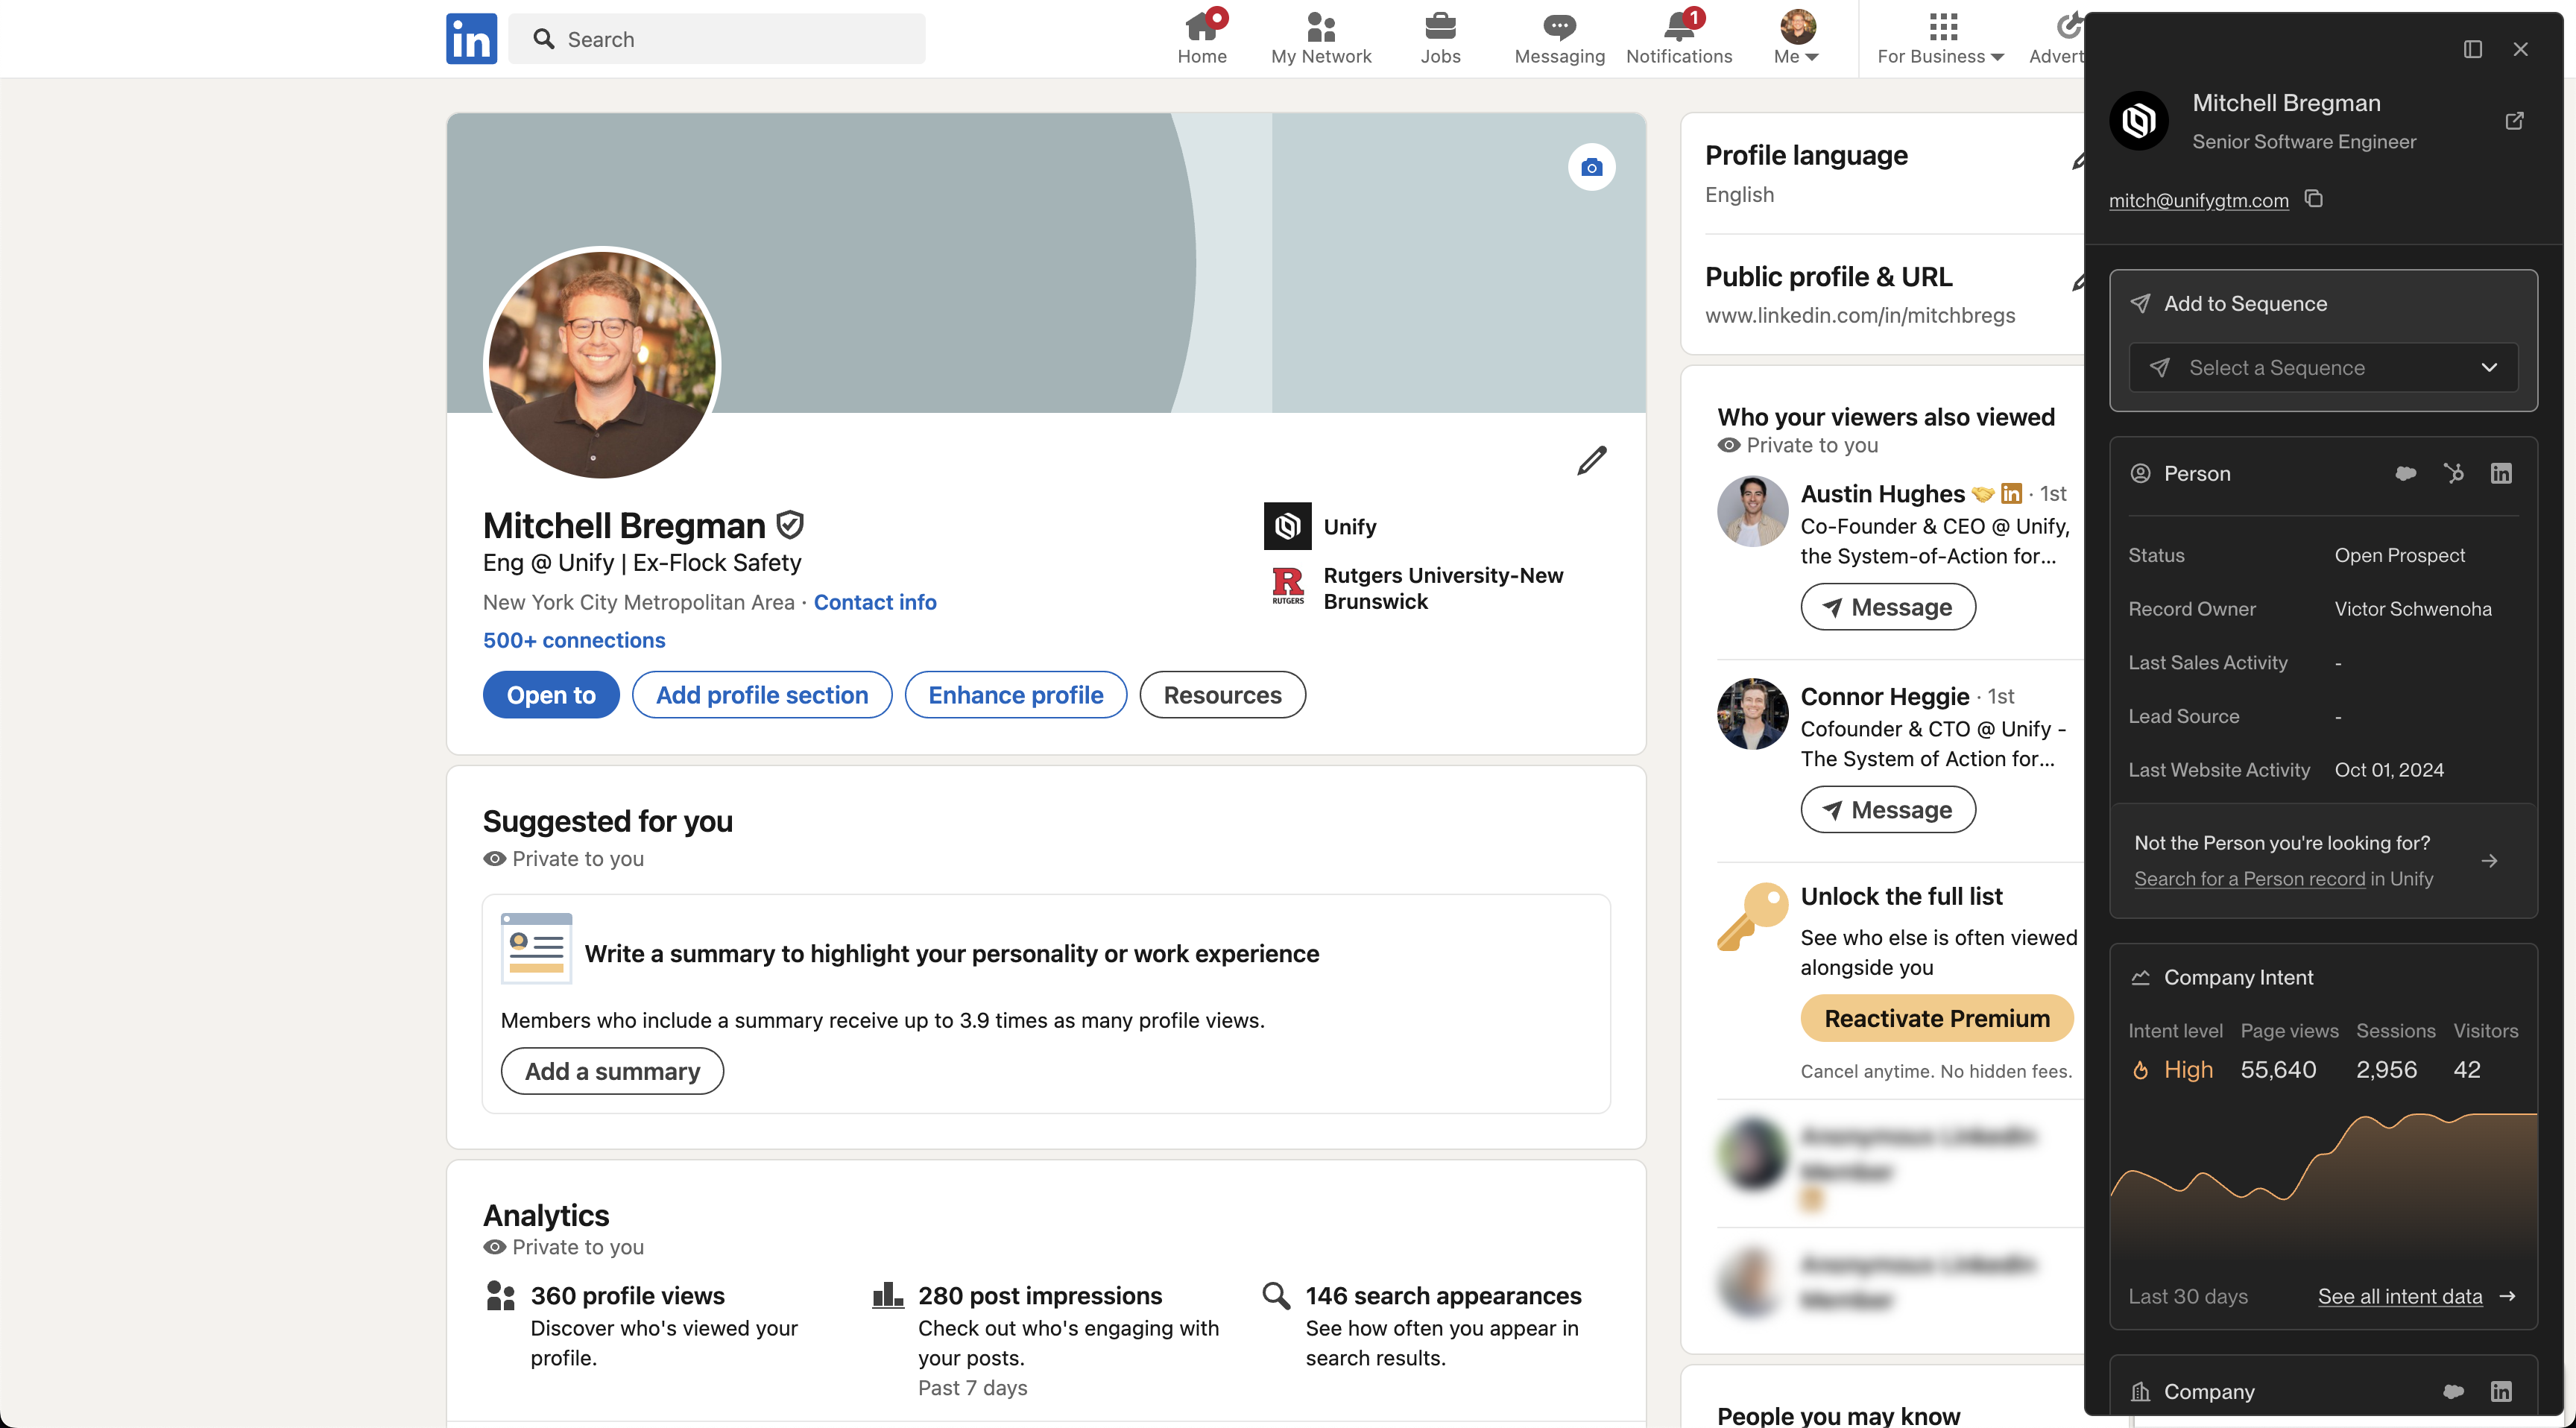Open the Select a Sequence dropdown
The height and width of the screenshot is (1428, 2576).
tap(2322, 368)
